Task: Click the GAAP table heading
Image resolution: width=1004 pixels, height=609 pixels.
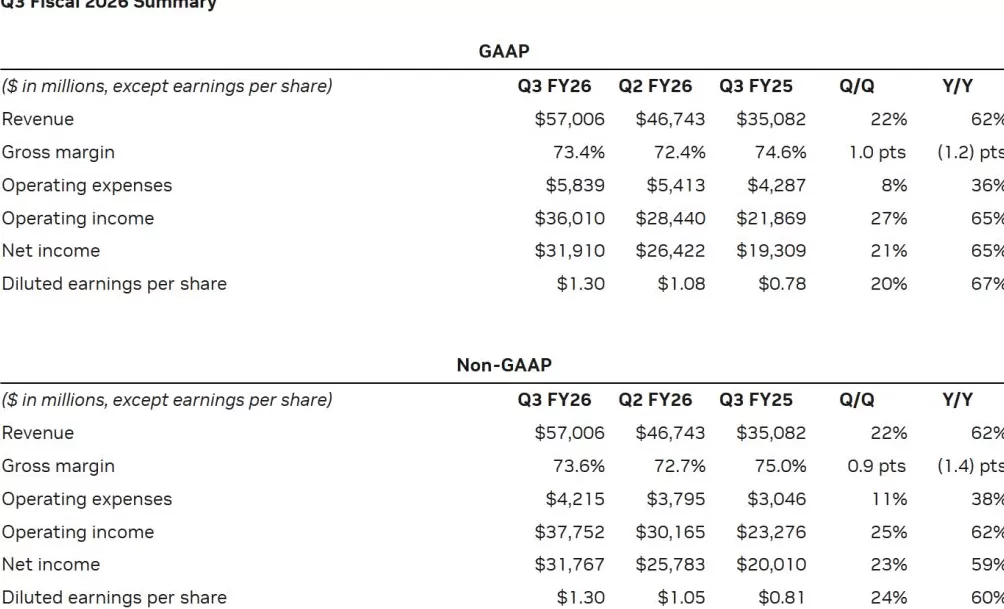Action: 504,52
